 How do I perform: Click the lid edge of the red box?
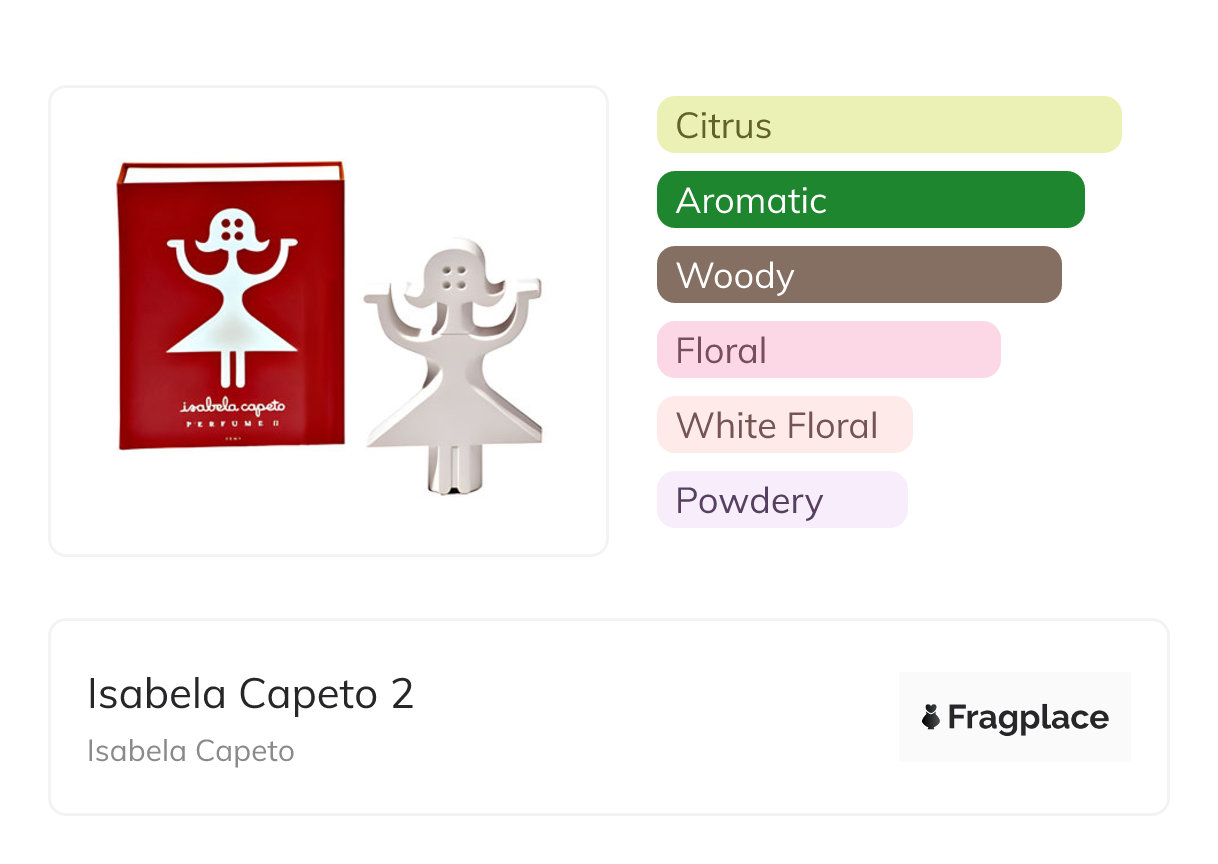[230, 173]
